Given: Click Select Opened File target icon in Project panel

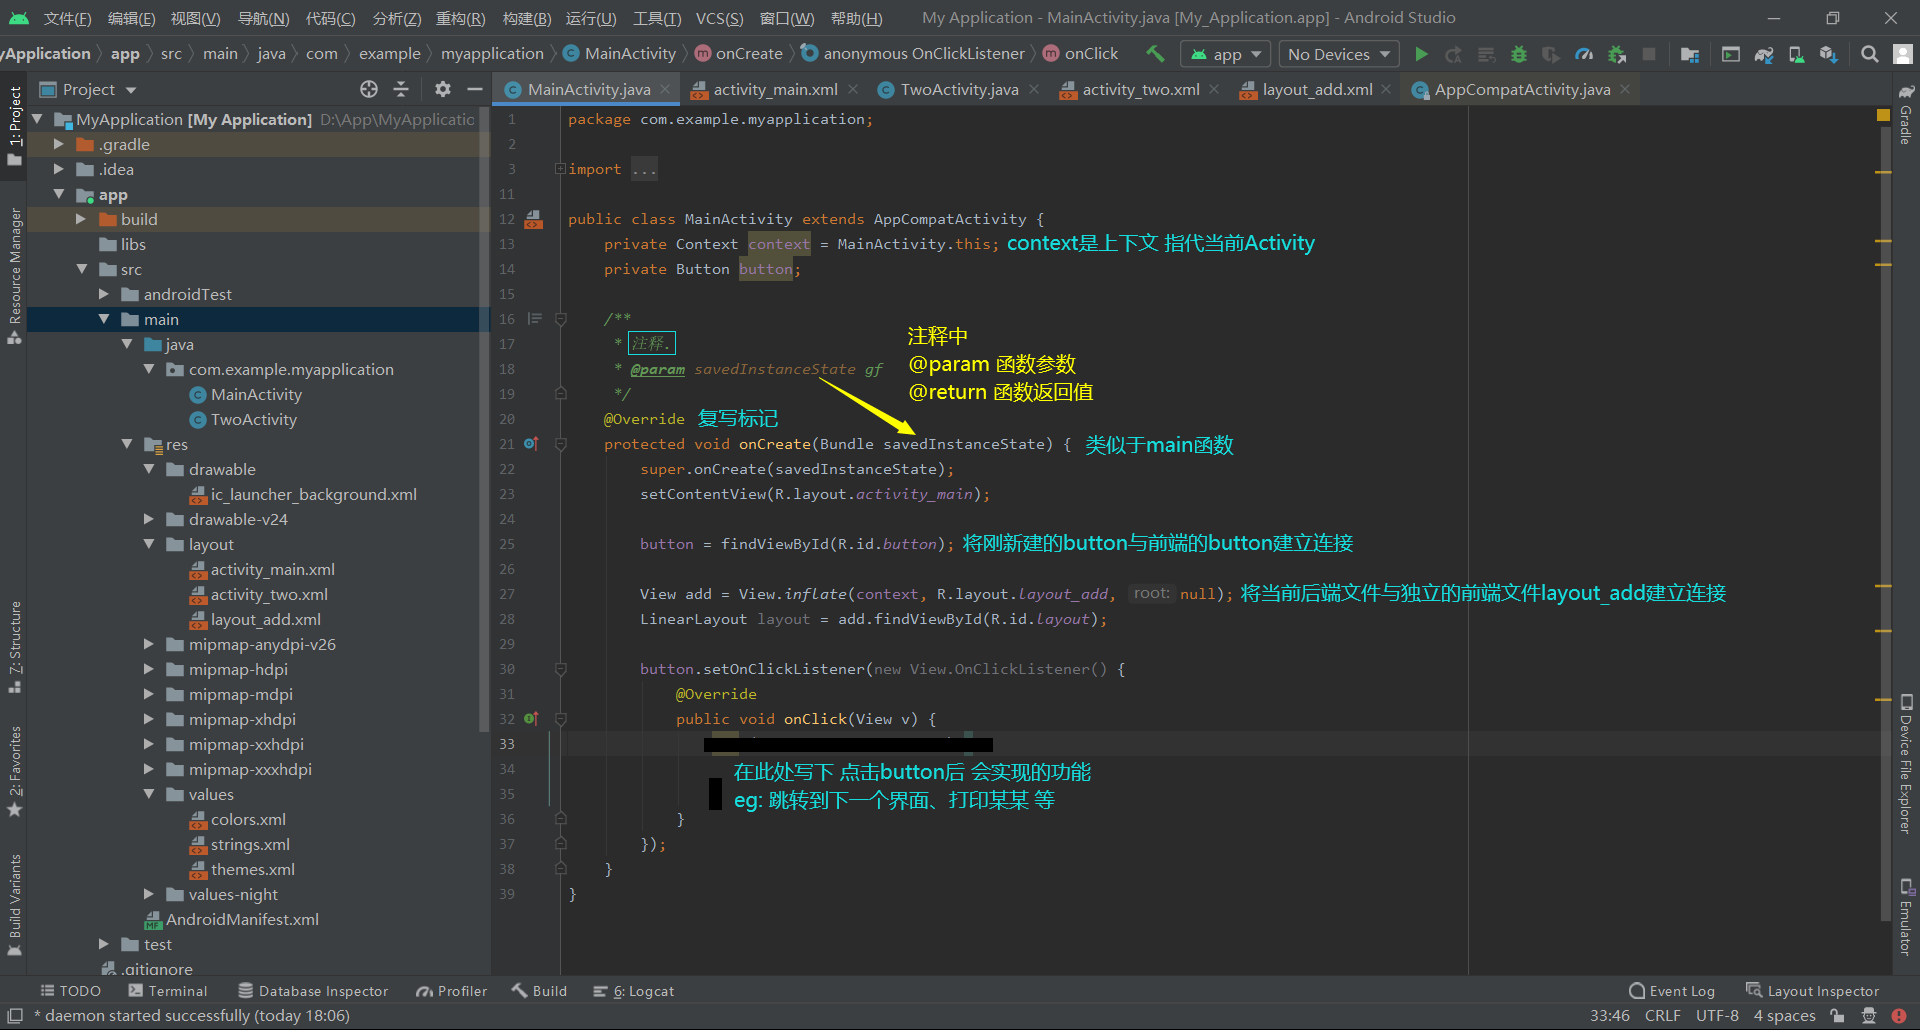Looking at the screenshot, I should click(x=369, y=89).
